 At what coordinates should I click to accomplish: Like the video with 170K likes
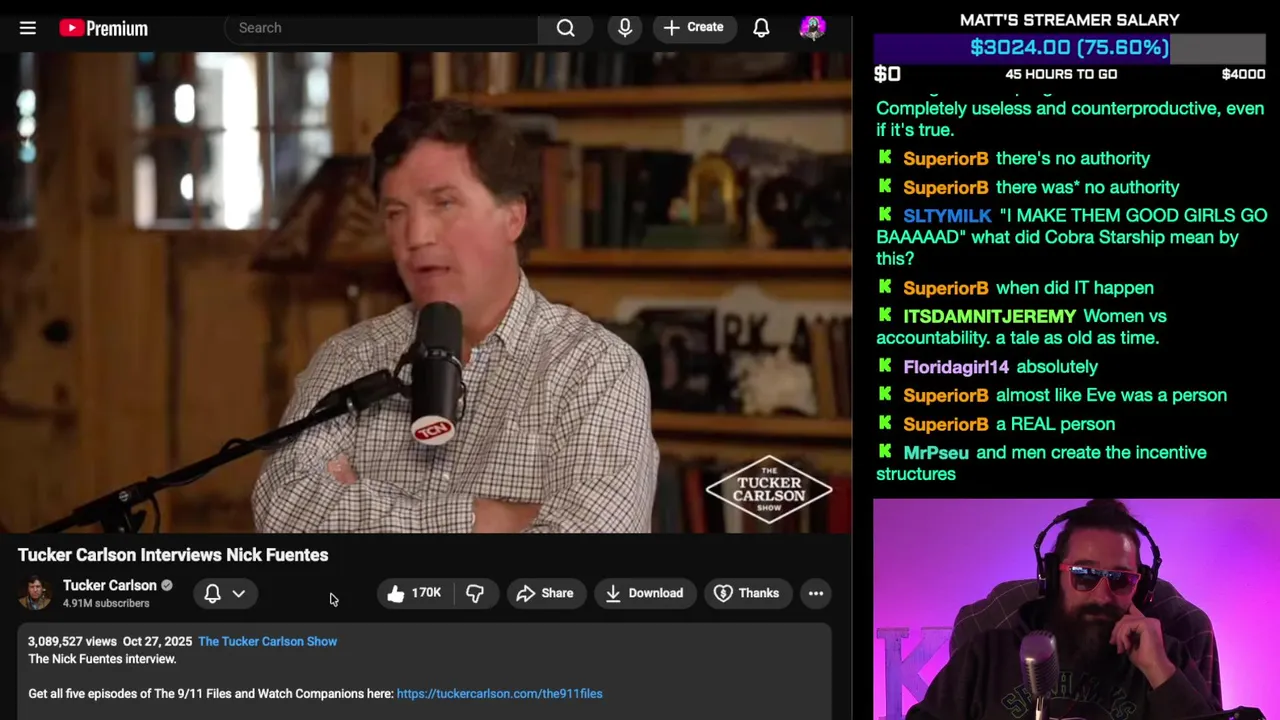(414, 593)
